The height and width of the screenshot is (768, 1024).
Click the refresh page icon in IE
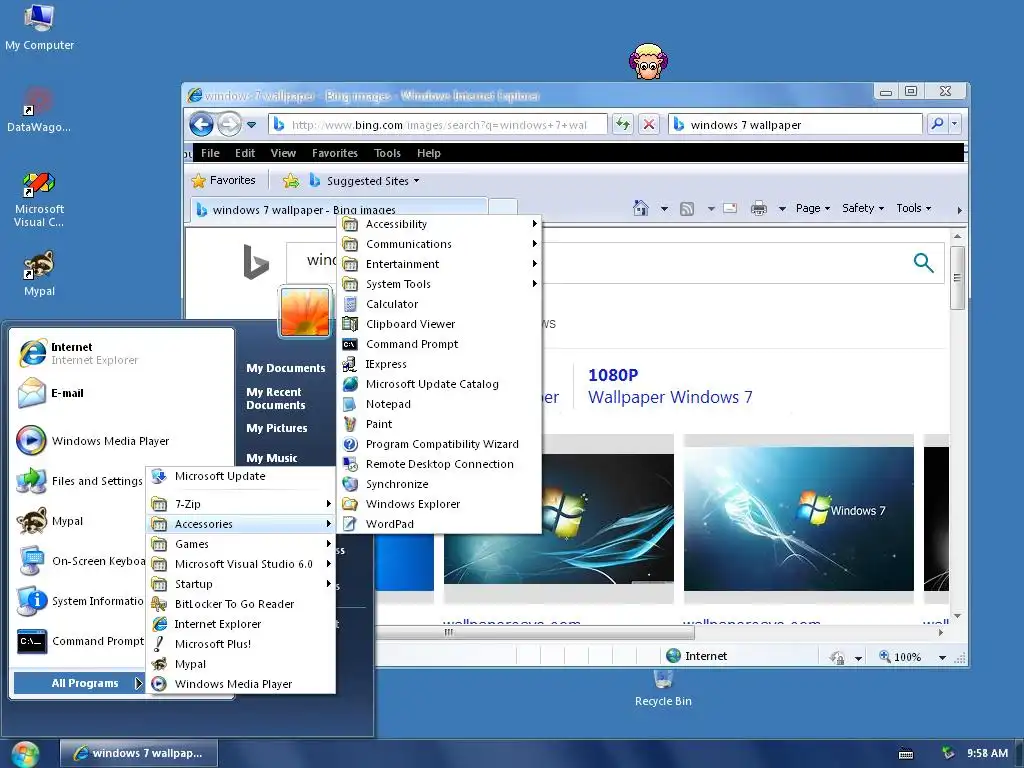[x=622, y=124]
